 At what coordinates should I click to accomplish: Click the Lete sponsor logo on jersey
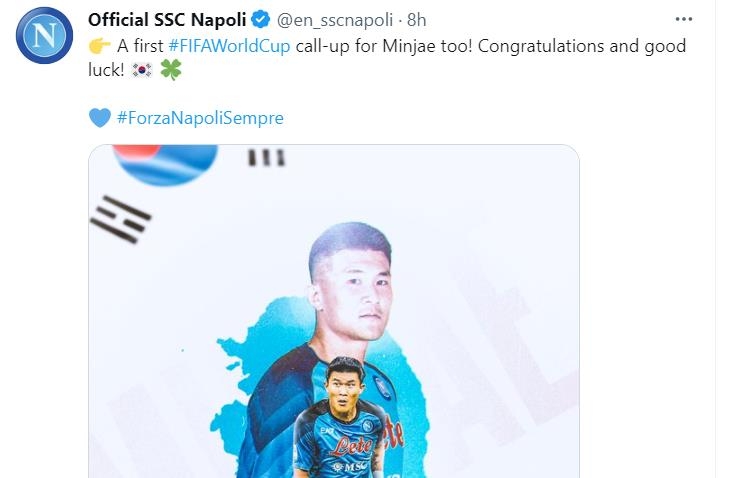pyautogui.click(x=350, y=445)
